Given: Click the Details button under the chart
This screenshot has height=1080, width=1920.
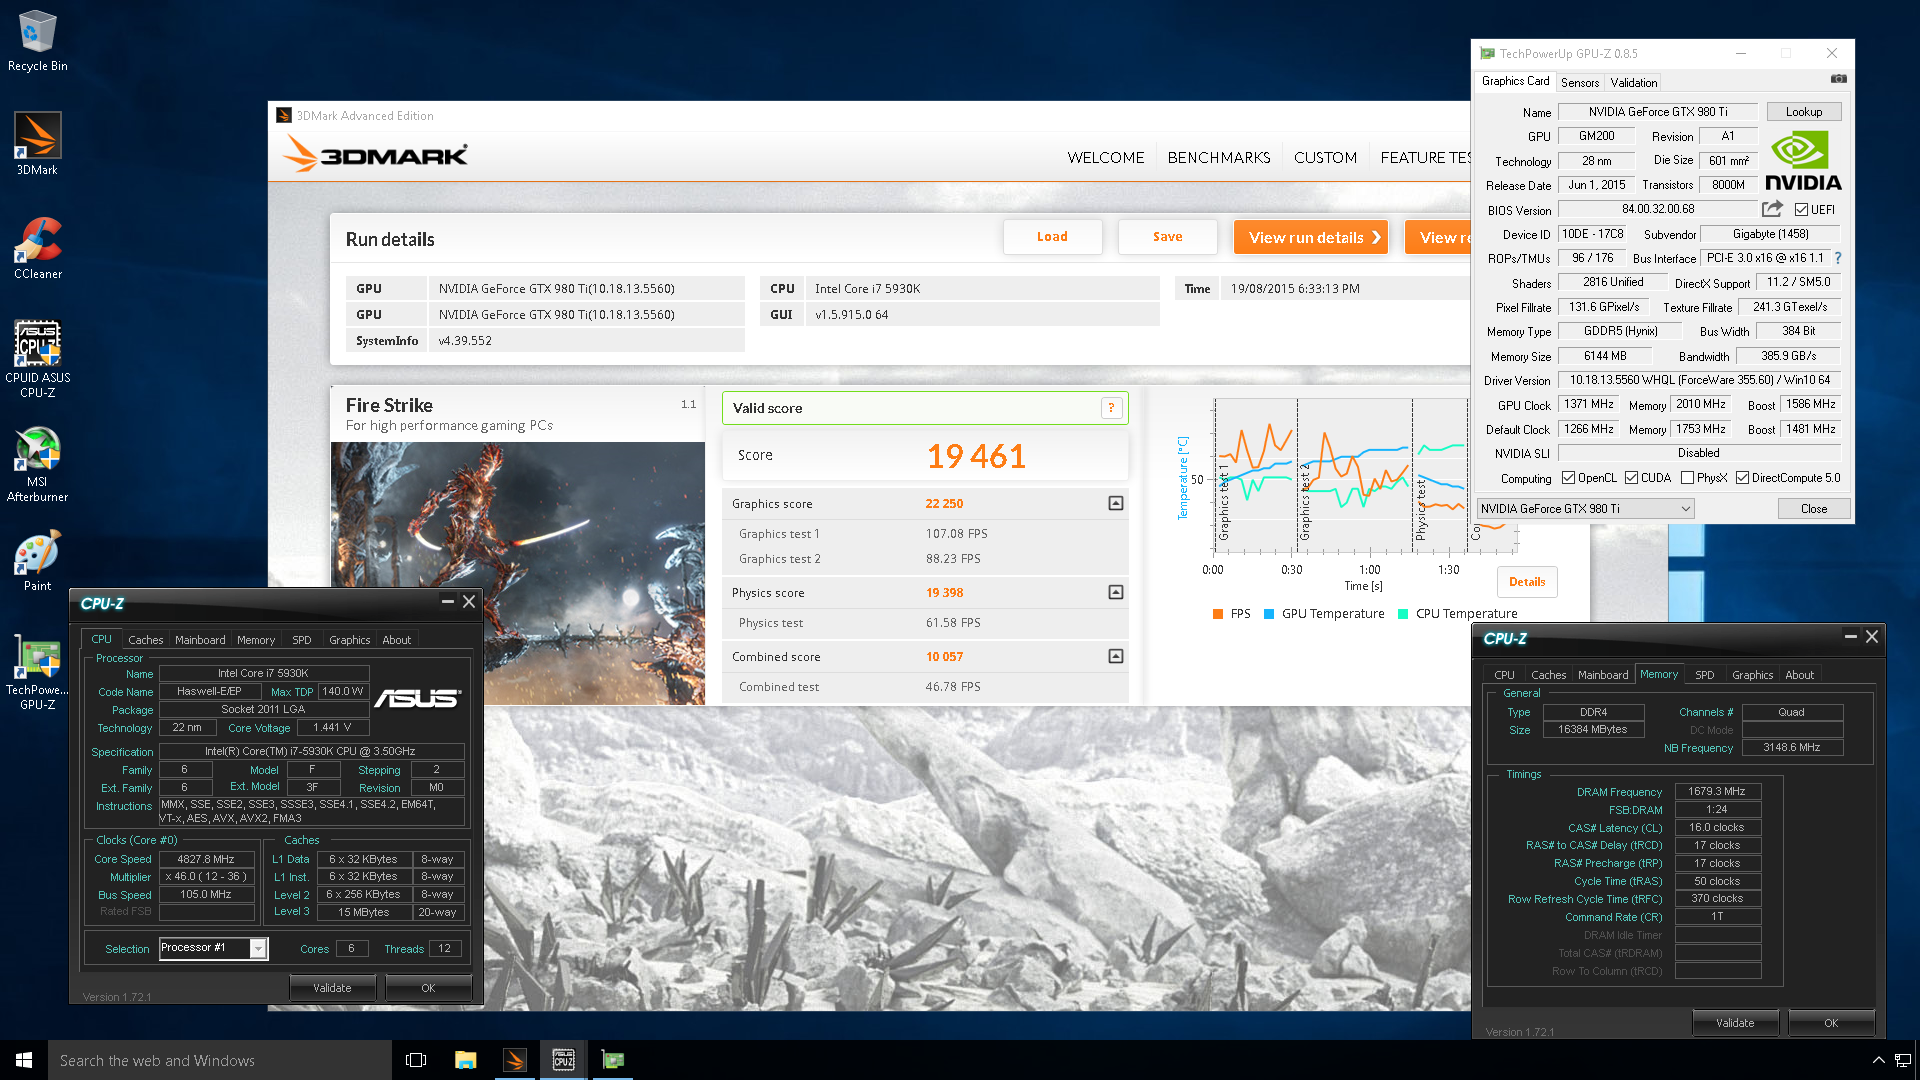Looking at the screenshot, I should [x=1527, y=582].
